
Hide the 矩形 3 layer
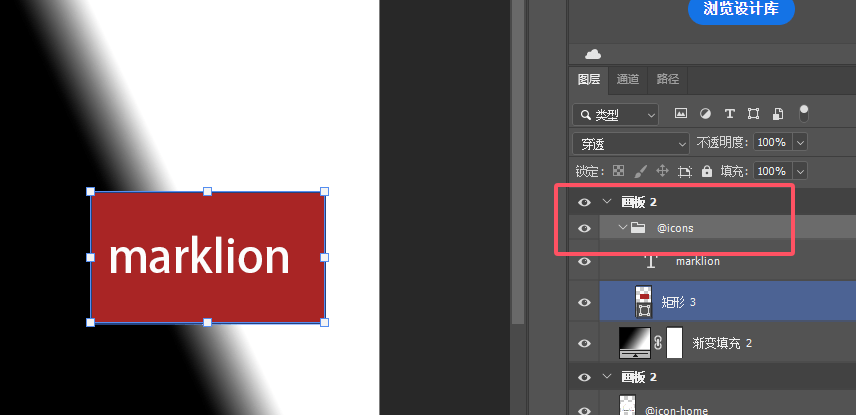(584, 302)
